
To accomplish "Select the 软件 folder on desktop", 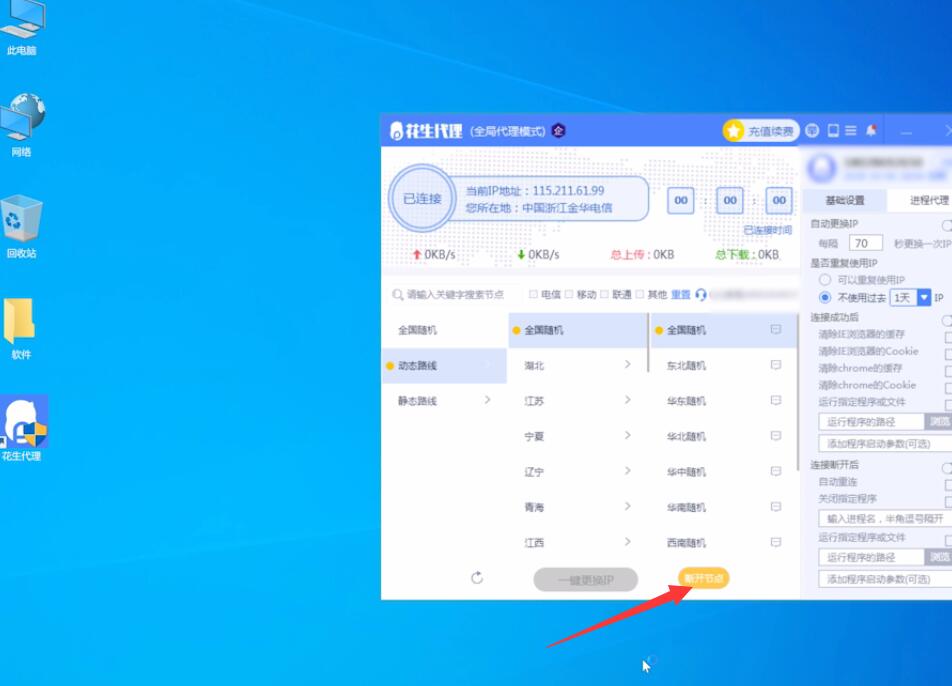I will [20, 328].
